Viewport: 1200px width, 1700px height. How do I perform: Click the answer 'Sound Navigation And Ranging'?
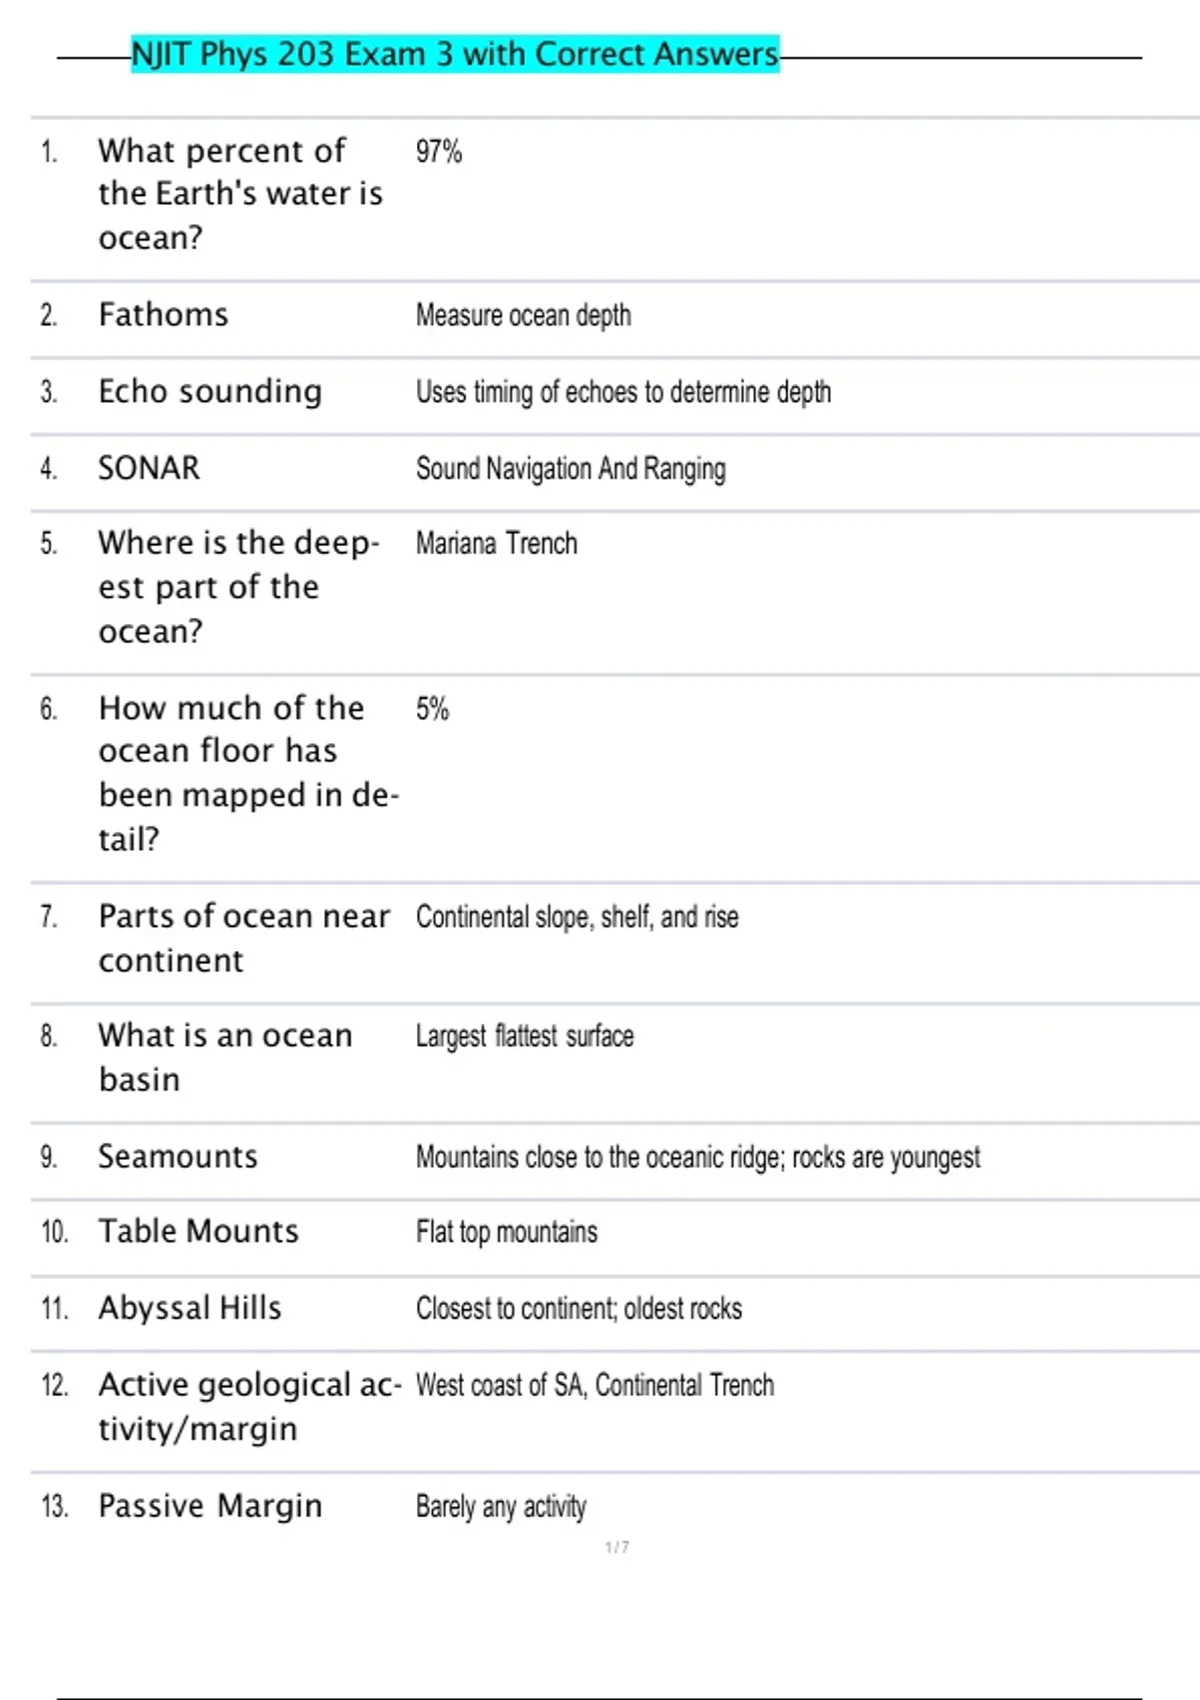pyautogui.click(x=570, y=468)
